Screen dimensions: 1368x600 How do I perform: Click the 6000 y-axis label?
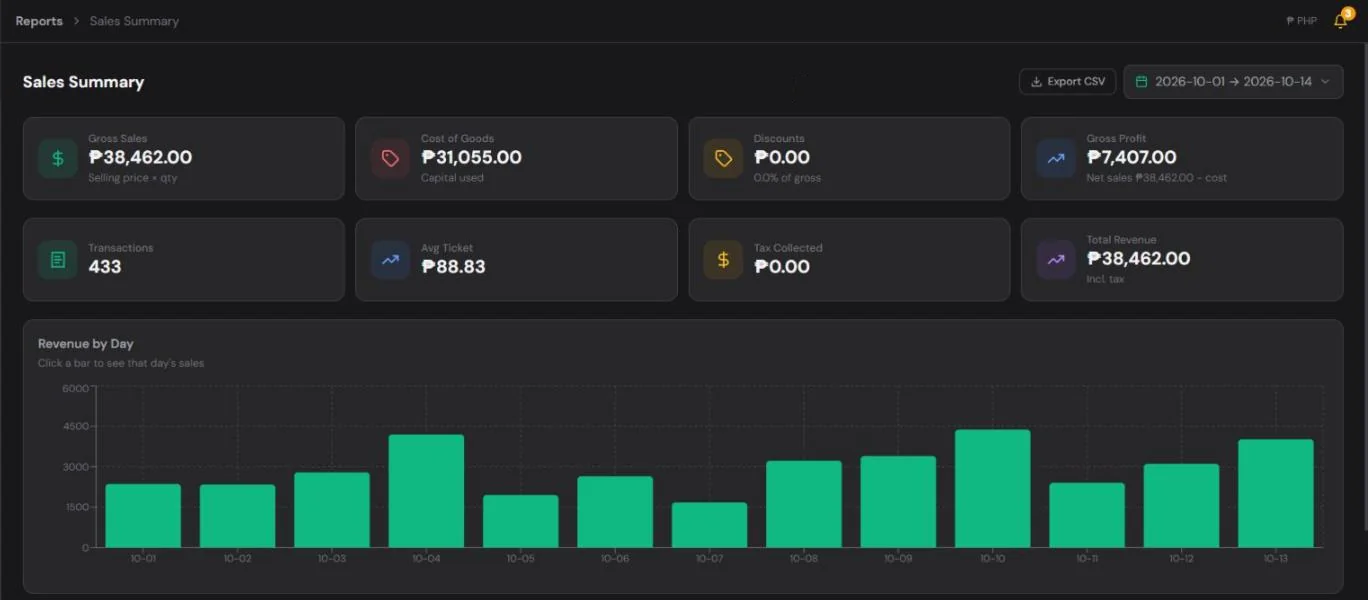coord(76,388)
